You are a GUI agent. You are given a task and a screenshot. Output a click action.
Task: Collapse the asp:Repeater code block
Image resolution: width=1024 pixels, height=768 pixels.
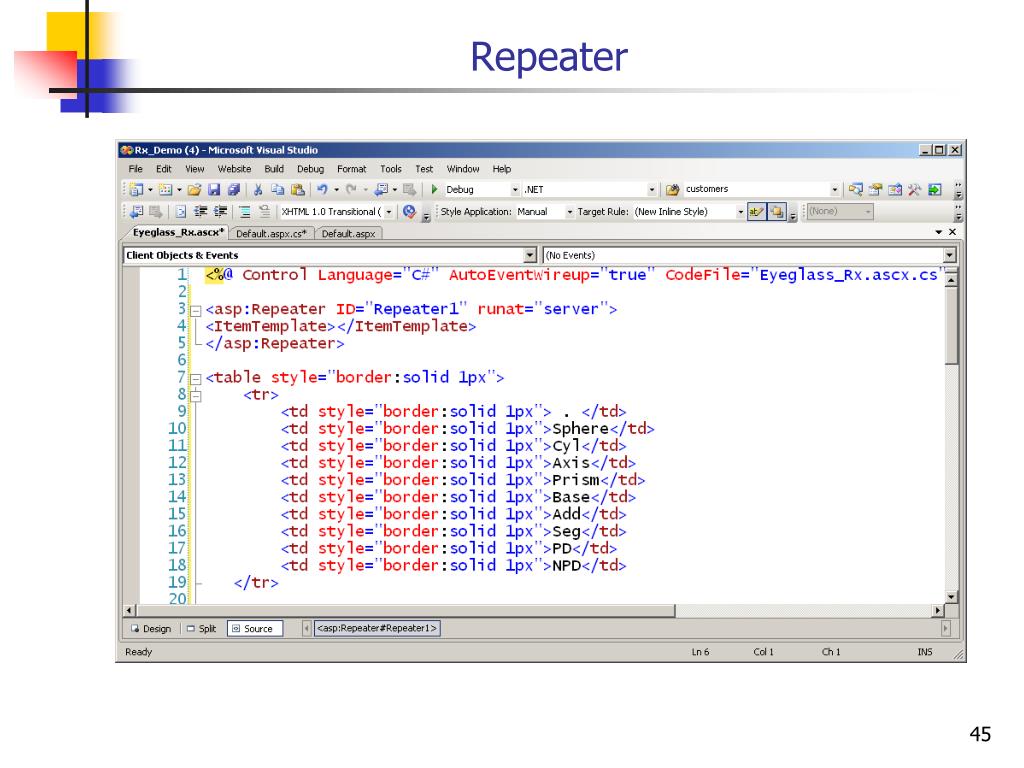[195, 311]
